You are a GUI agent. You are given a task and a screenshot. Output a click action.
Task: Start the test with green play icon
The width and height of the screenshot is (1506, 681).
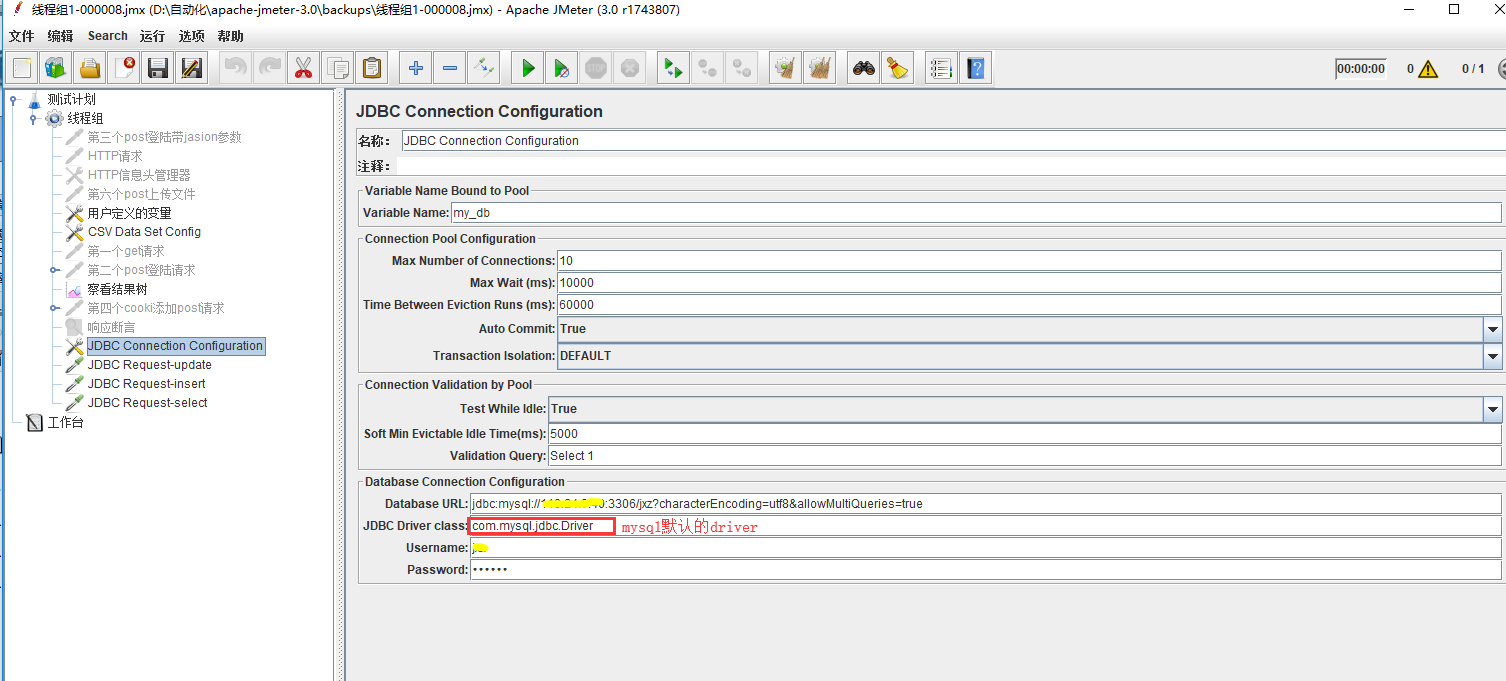528,68
